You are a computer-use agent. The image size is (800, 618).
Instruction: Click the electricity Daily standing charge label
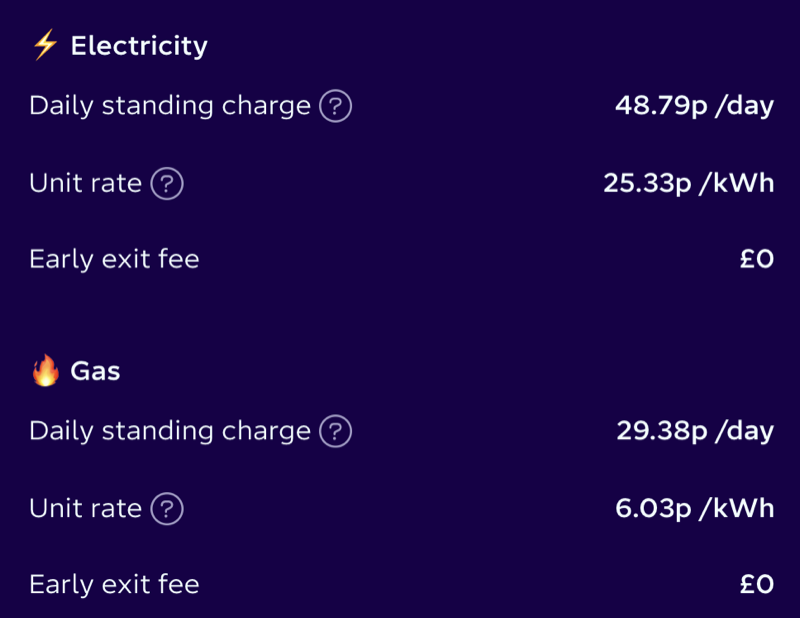coord(170,106)
